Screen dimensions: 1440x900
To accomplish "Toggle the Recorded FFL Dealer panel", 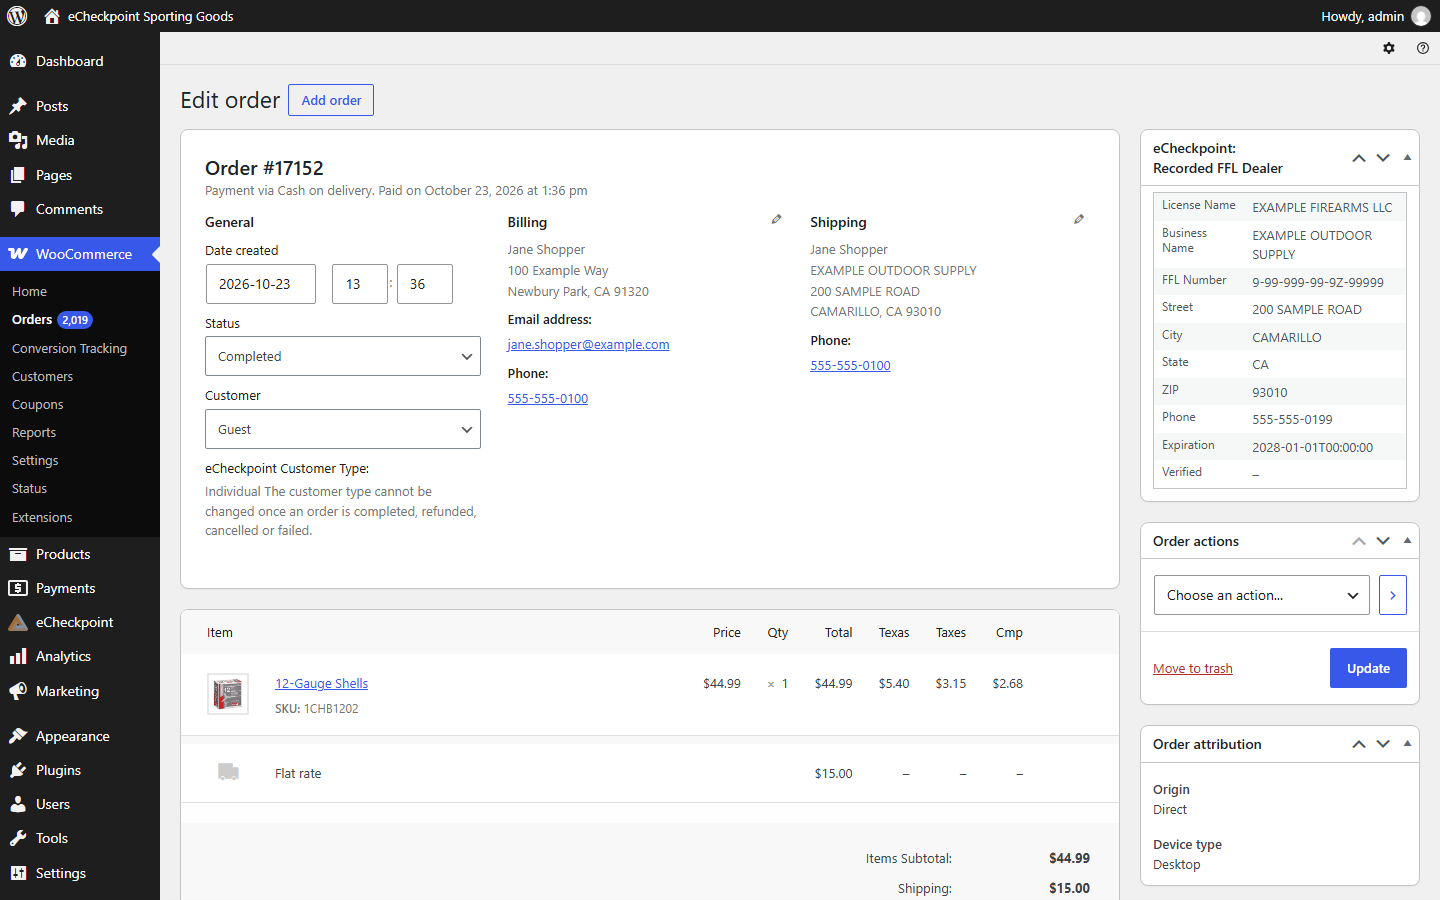I will pyautogui.click(x=1407, y=158).
